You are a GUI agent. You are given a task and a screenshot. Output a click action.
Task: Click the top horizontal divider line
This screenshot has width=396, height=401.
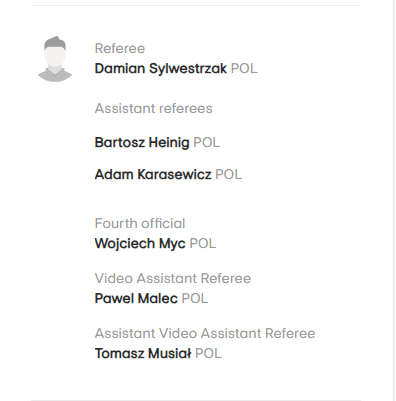[196, 5]
